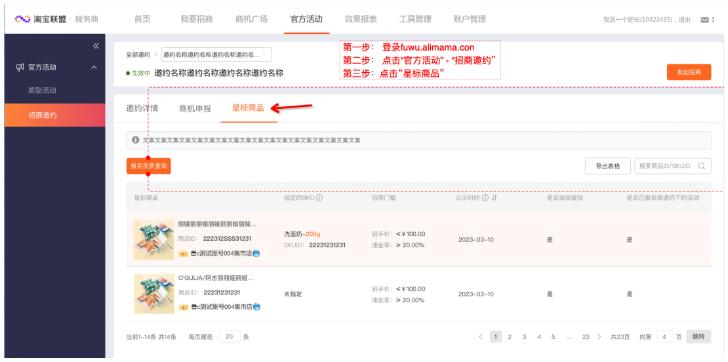This screenshot has height=362, width=728.
Task: Select current page 1 in pagination
Action: click(496, 336)
